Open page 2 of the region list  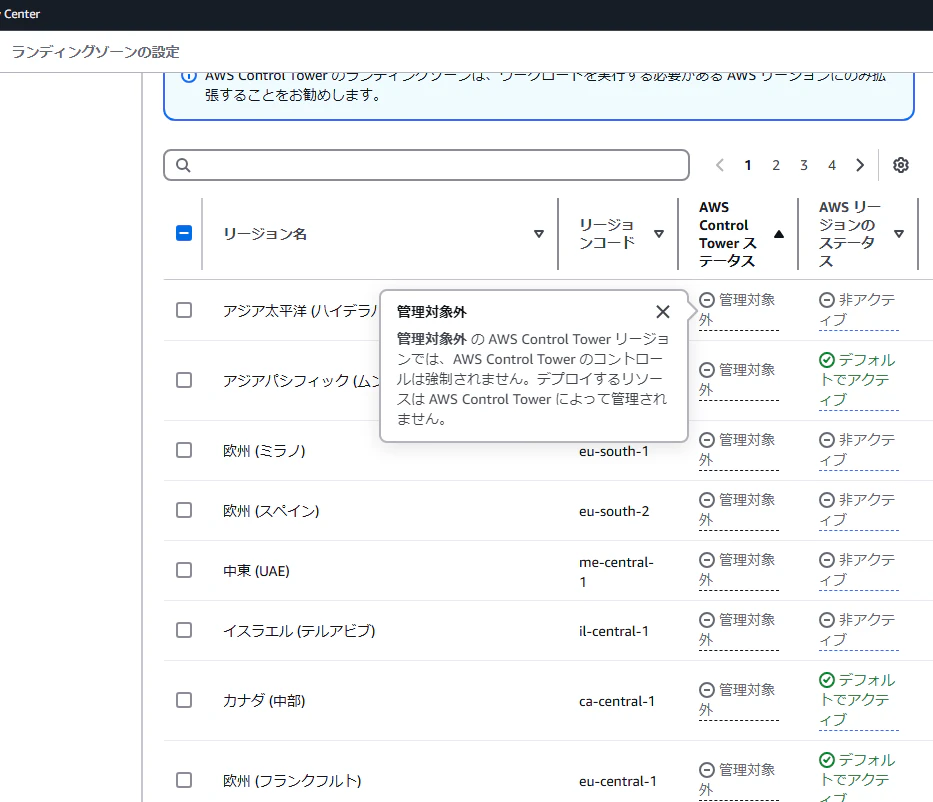click(776, 165)
